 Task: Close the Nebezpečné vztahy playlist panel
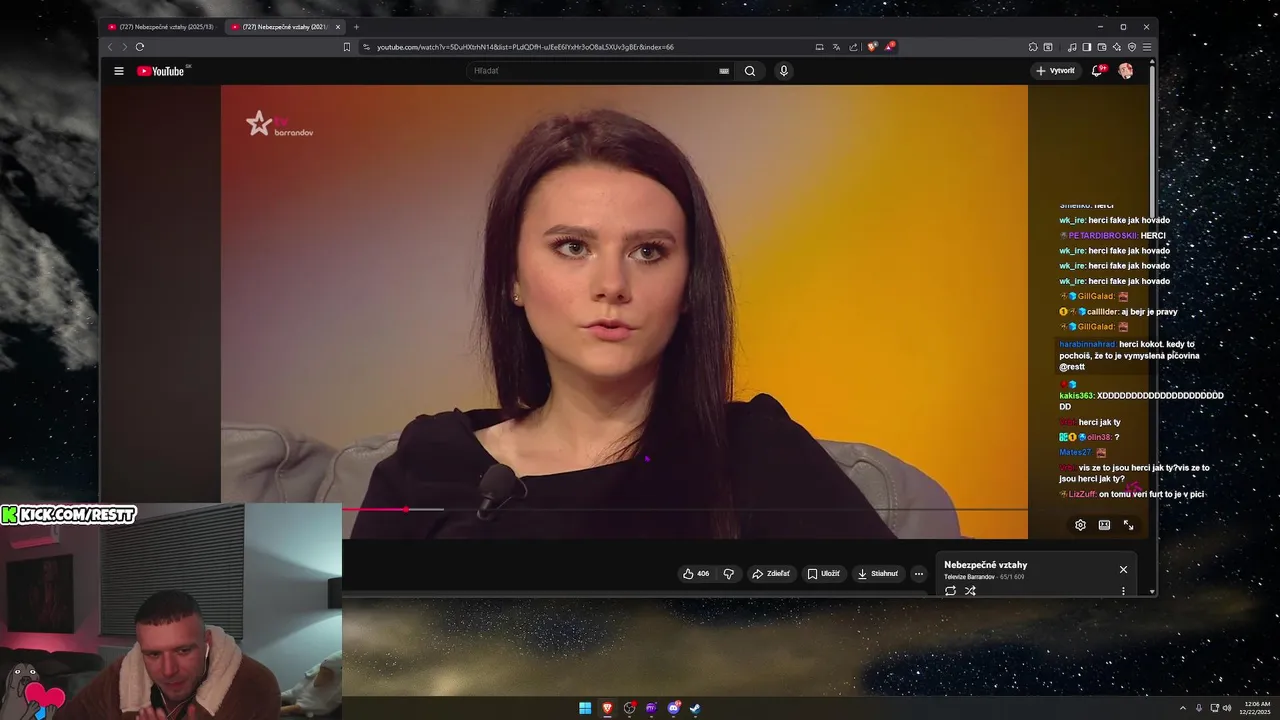1123,569
